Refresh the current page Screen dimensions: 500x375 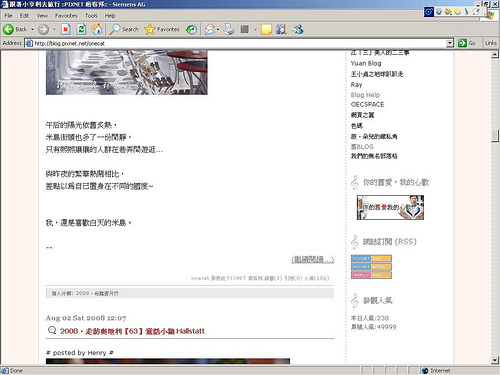click(x=81, y=29)
